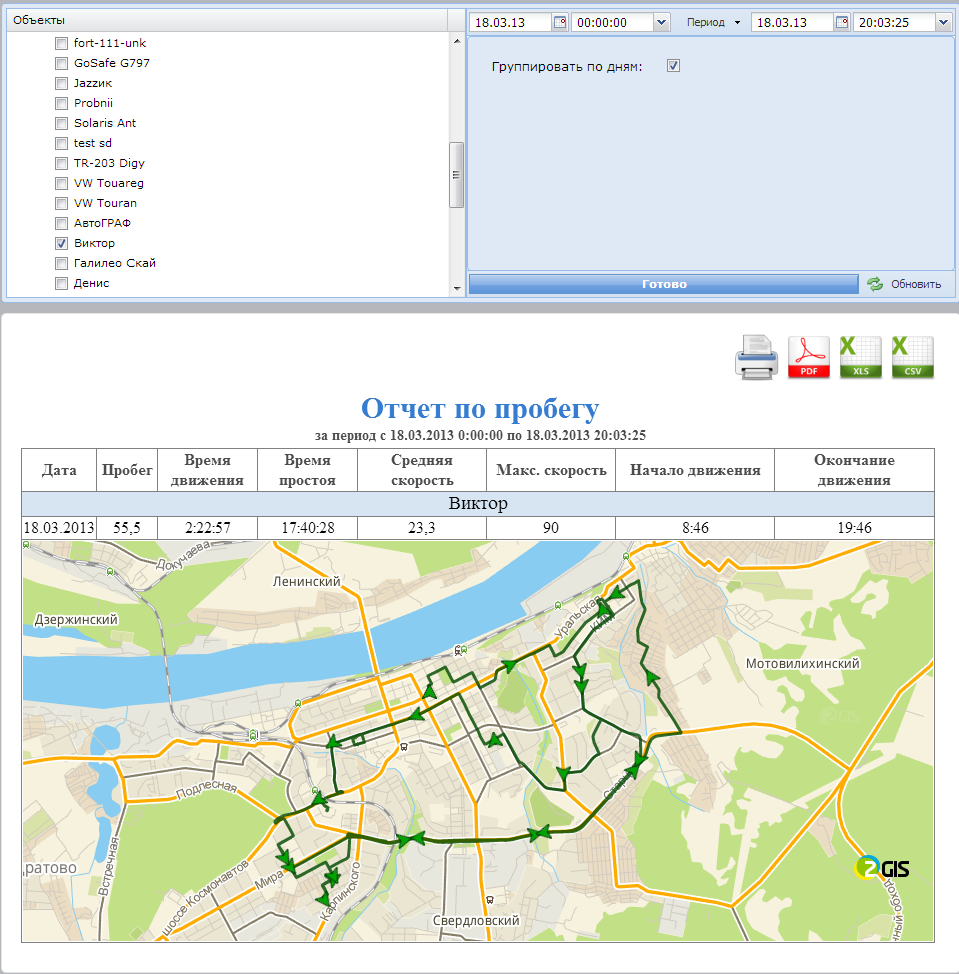Click the green Обновить refresh icon

(875, 284)
